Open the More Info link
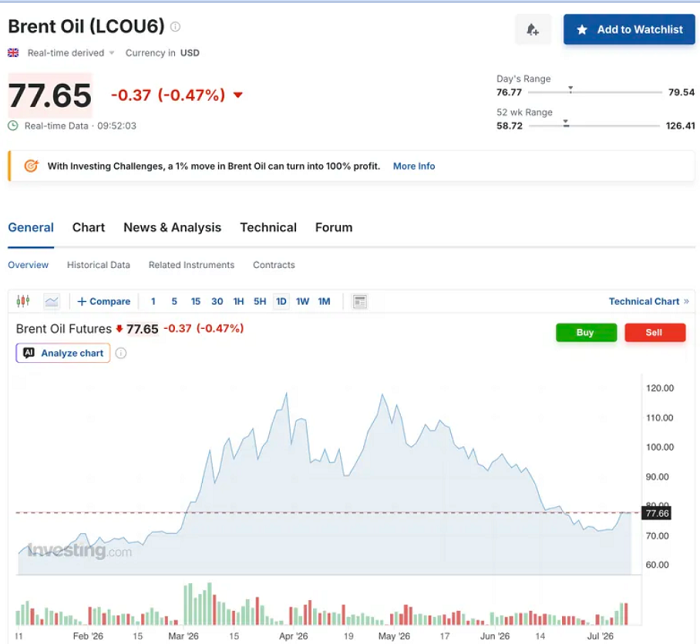 414,166
